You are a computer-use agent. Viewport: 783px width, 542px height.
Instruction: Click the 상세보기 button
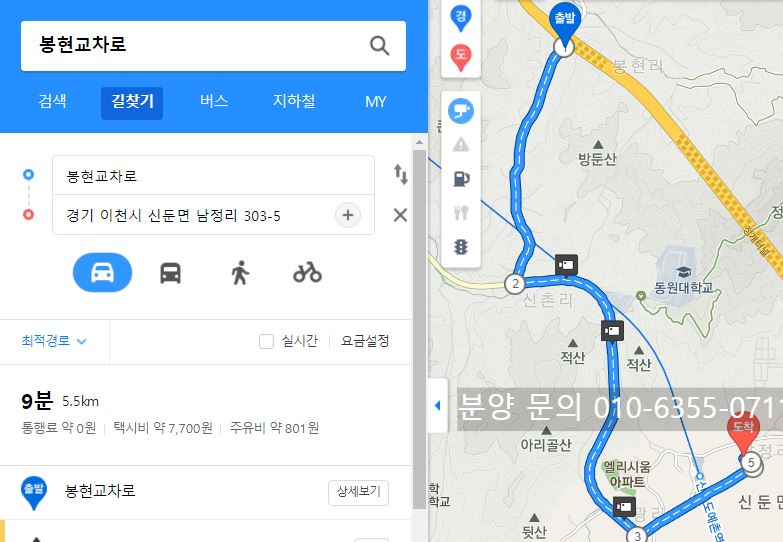tap(359, 493)
